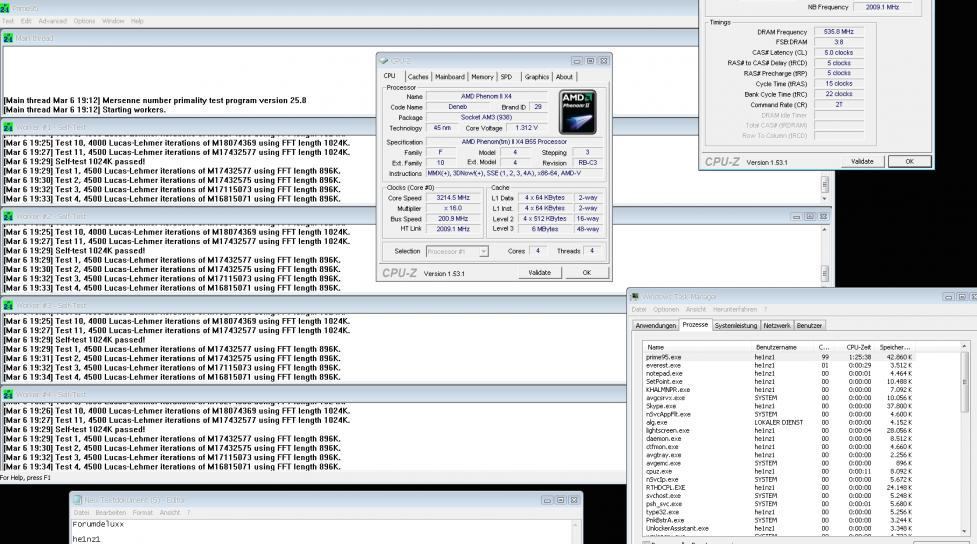This screenshot has width=977, height=544.
Task: Click the Windows Task Manager title icon
Action: click(635, 297)
